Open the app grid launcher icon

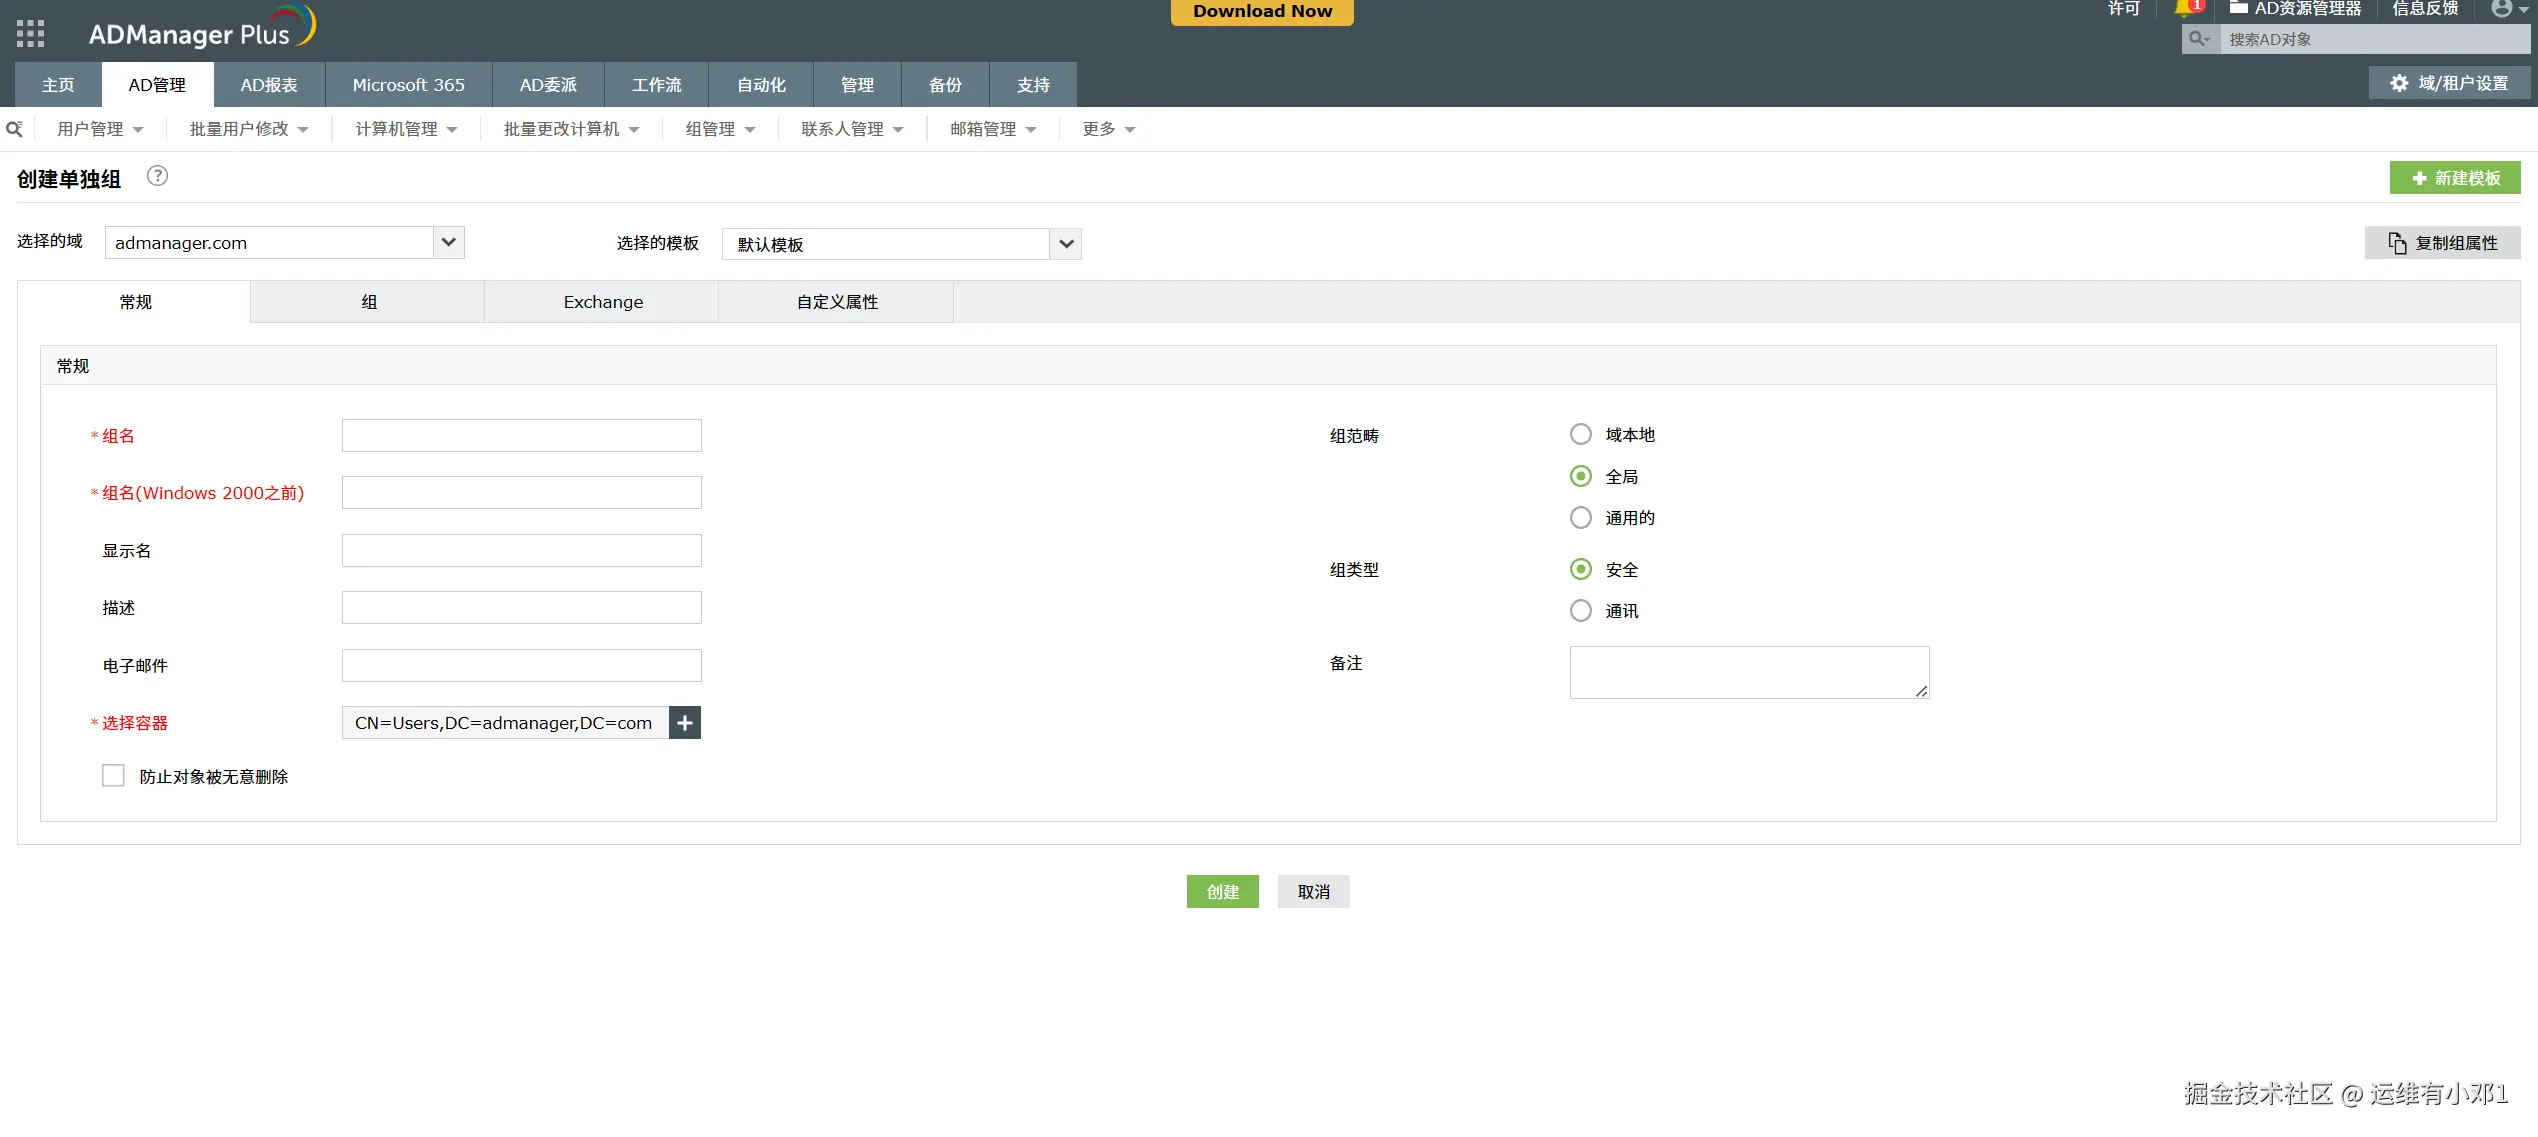click(x=30, y=33)
